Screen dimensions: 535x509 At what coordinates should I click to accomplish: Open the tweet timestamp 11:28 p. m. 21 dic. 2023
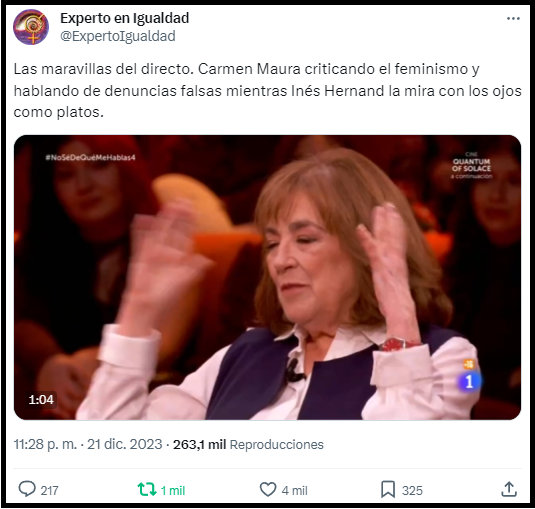coord(88,445)
